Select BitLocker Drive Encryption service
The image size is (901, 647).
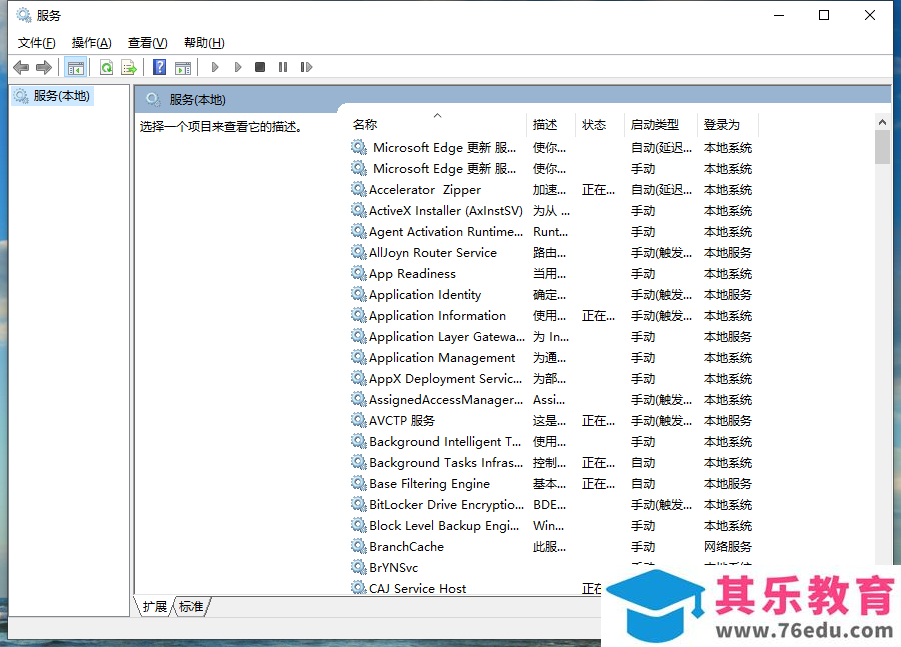coord(446,504)
